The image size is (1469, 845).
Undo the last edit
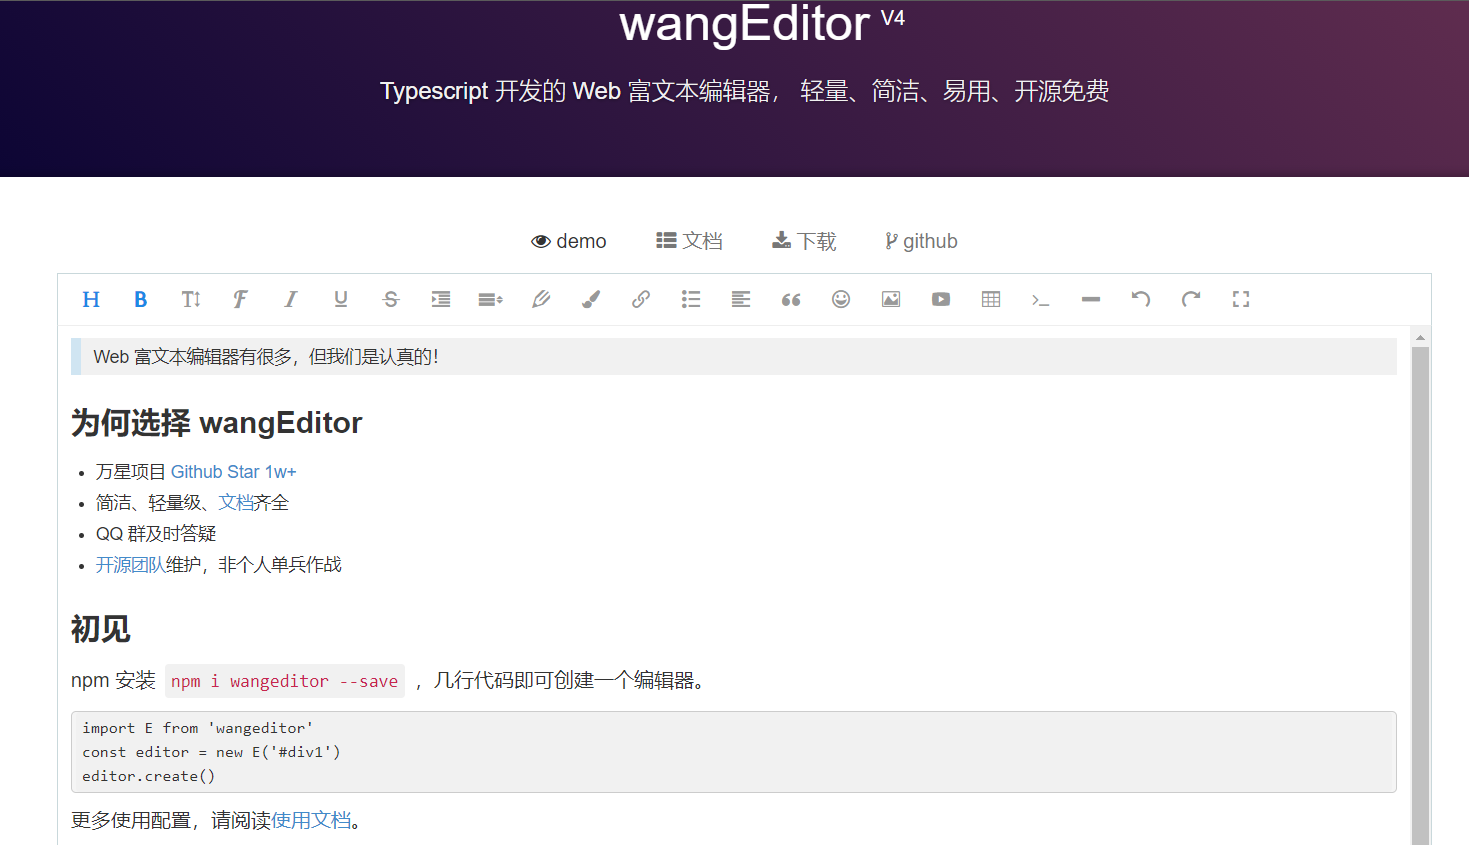coord(1141,299)
